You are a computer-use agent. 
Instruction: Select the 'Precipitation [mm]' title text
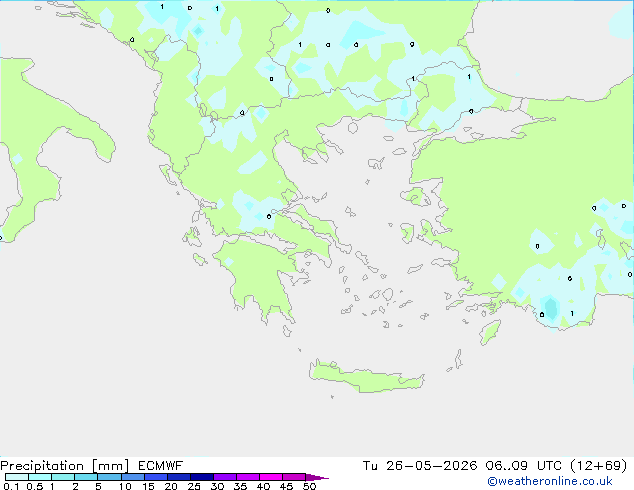click(x=65, y=466)
